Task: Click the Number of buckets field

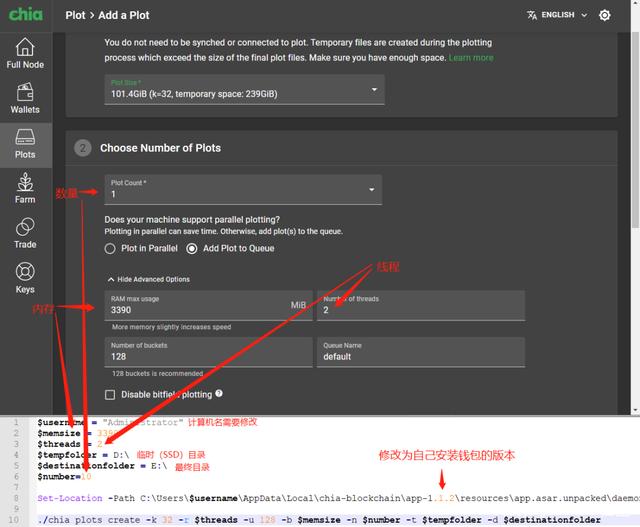Action: (x=209, y=352)
